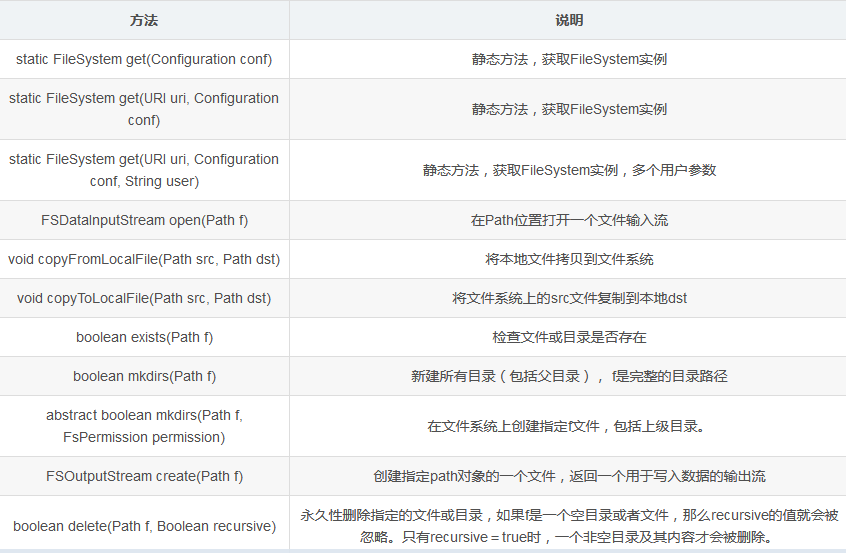Click description next to get(Configuration conf) row
Screen dimensions: 846x553
(569, 59)
